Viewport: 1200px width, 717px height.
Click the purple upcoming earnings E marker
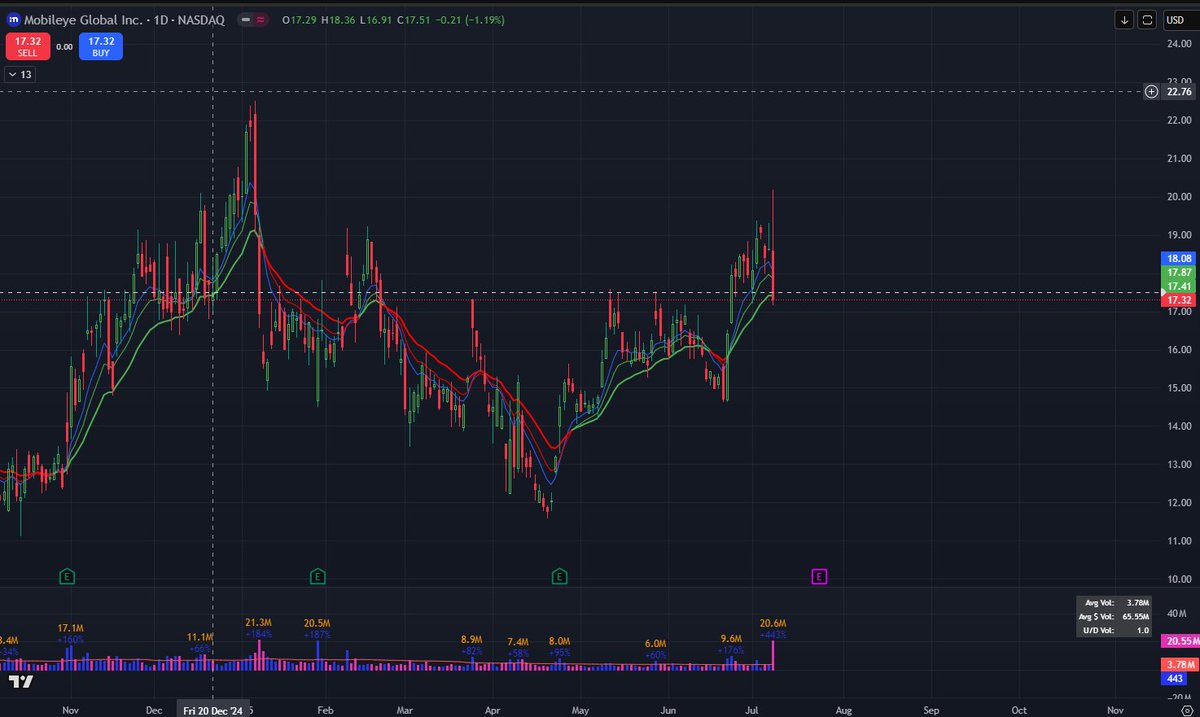(819, 576)
